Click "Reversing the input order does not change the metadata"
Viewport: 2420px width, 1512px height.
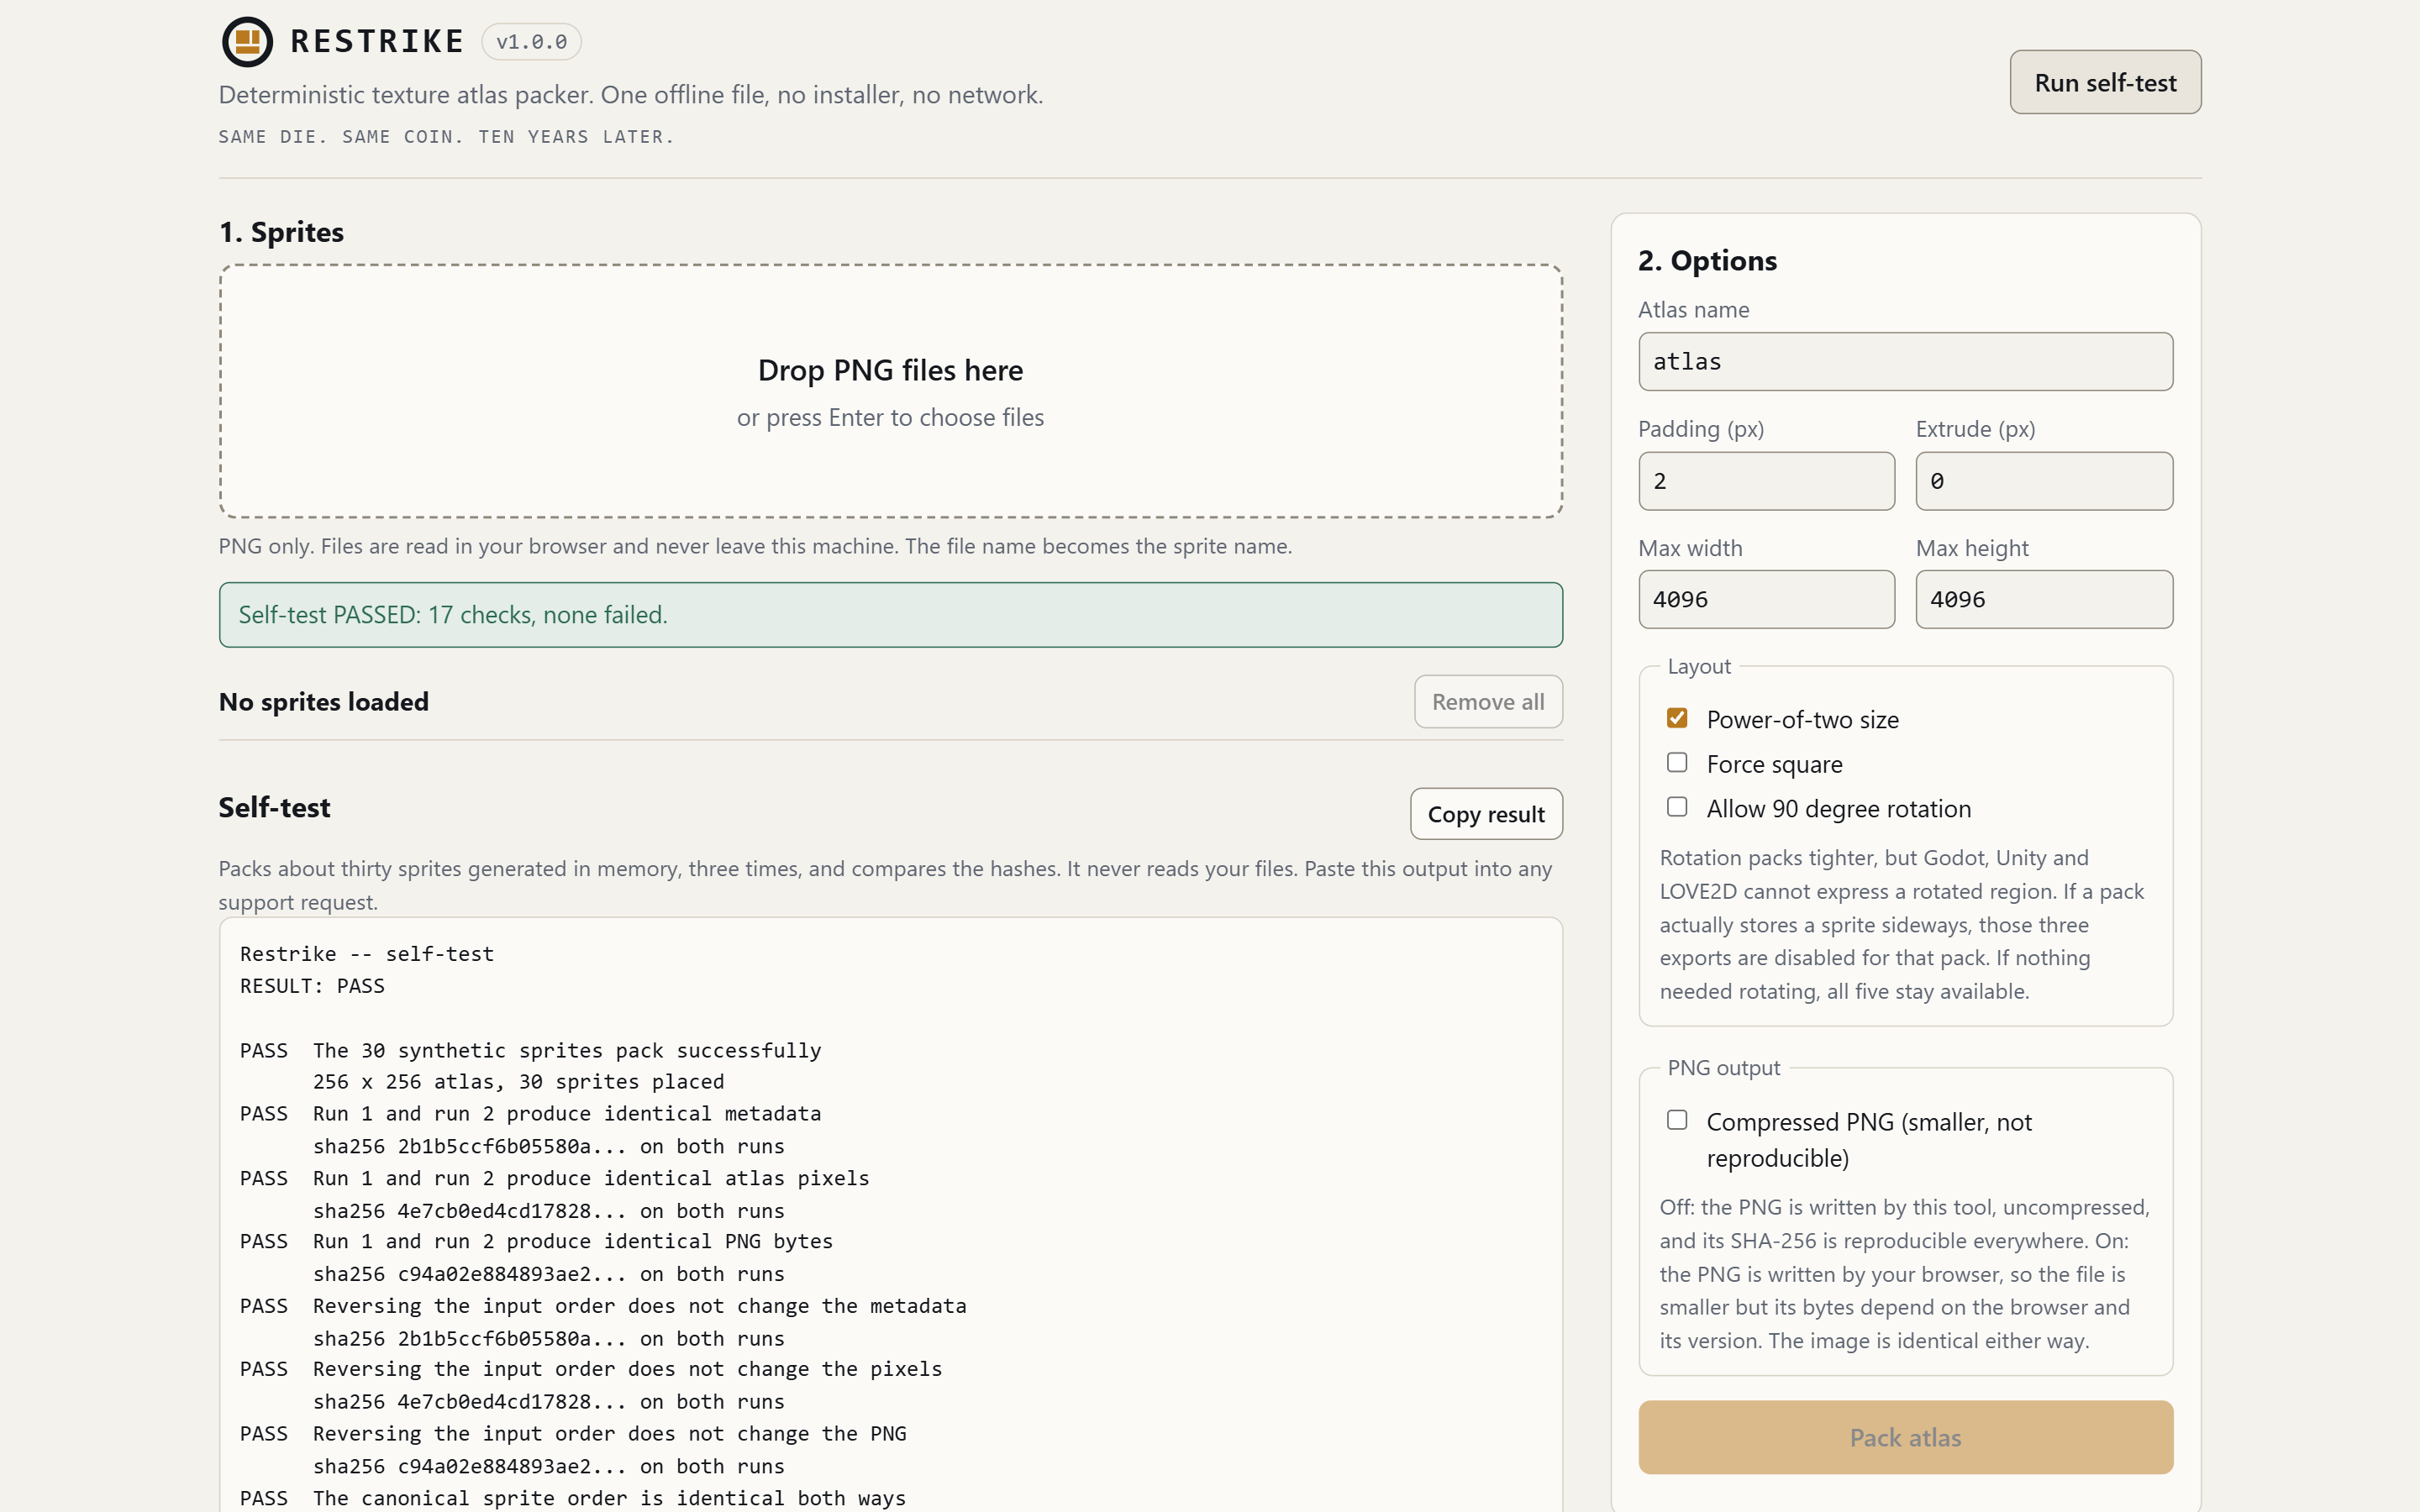(640, 1306)
